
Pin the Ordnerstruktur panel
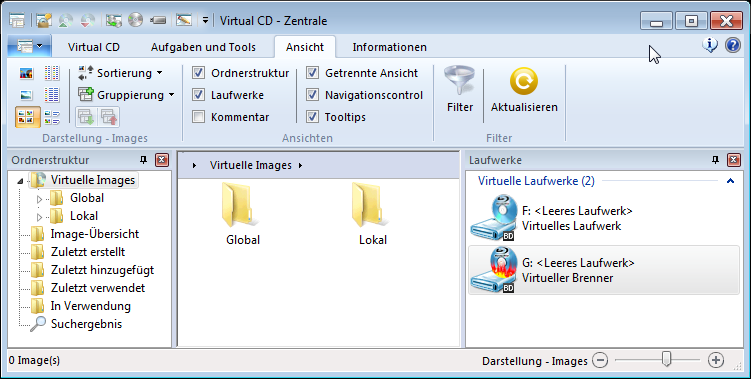coord(143,160)
